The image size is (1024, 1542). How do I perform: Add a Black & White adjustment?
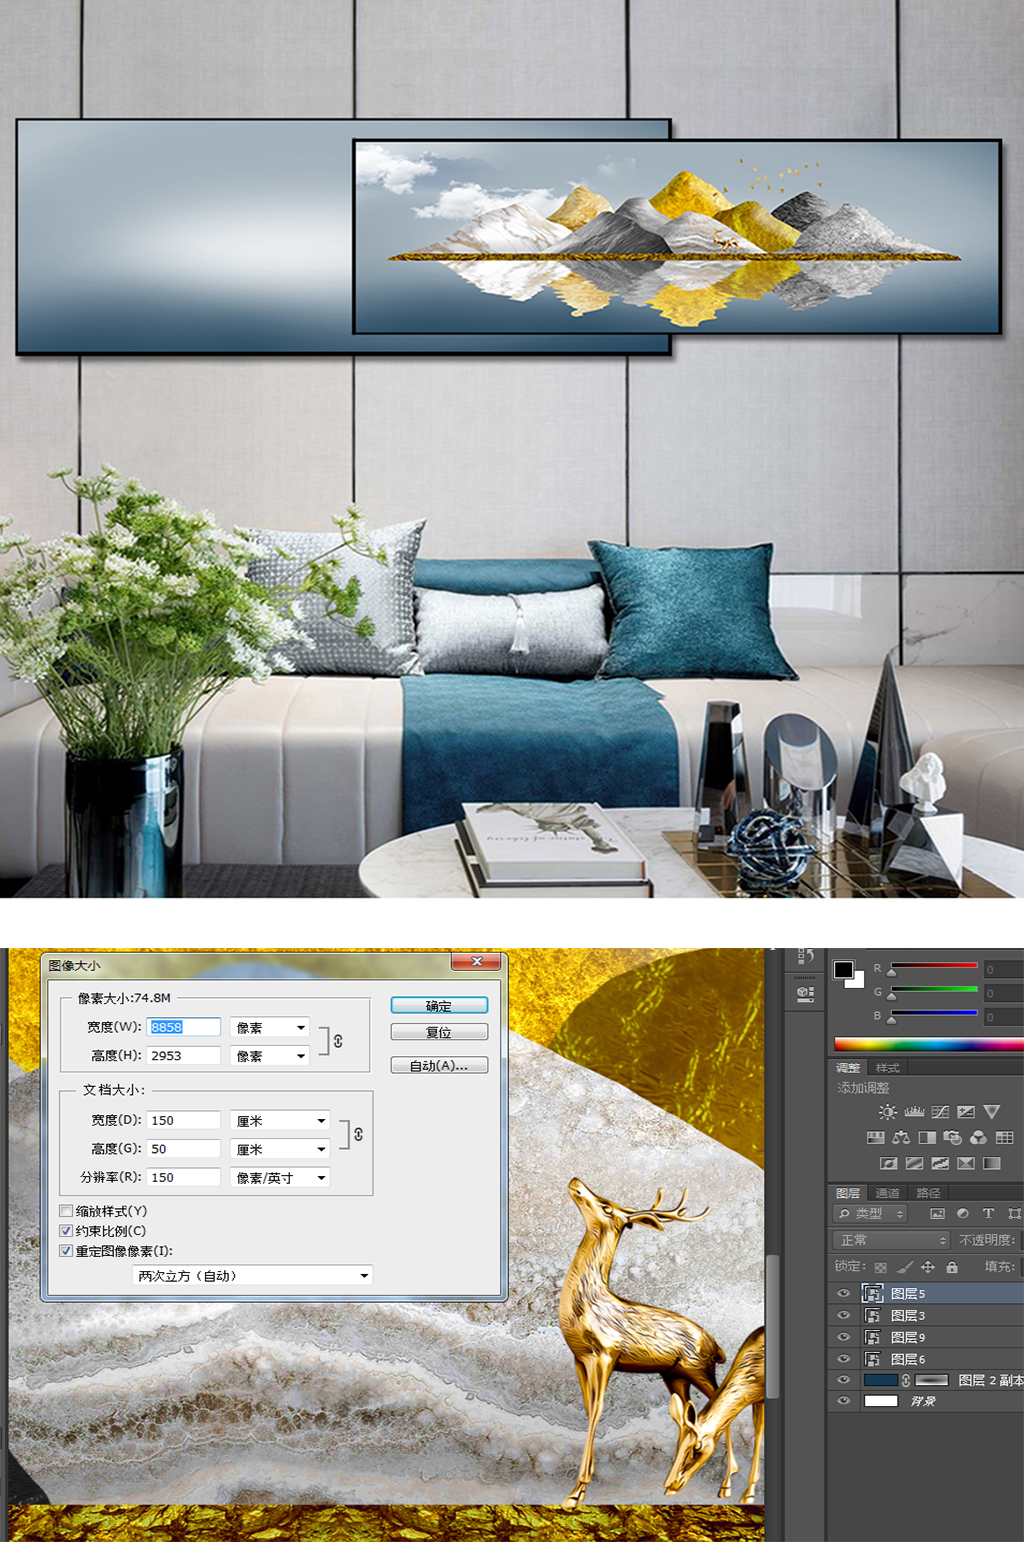pos(927,1137)
